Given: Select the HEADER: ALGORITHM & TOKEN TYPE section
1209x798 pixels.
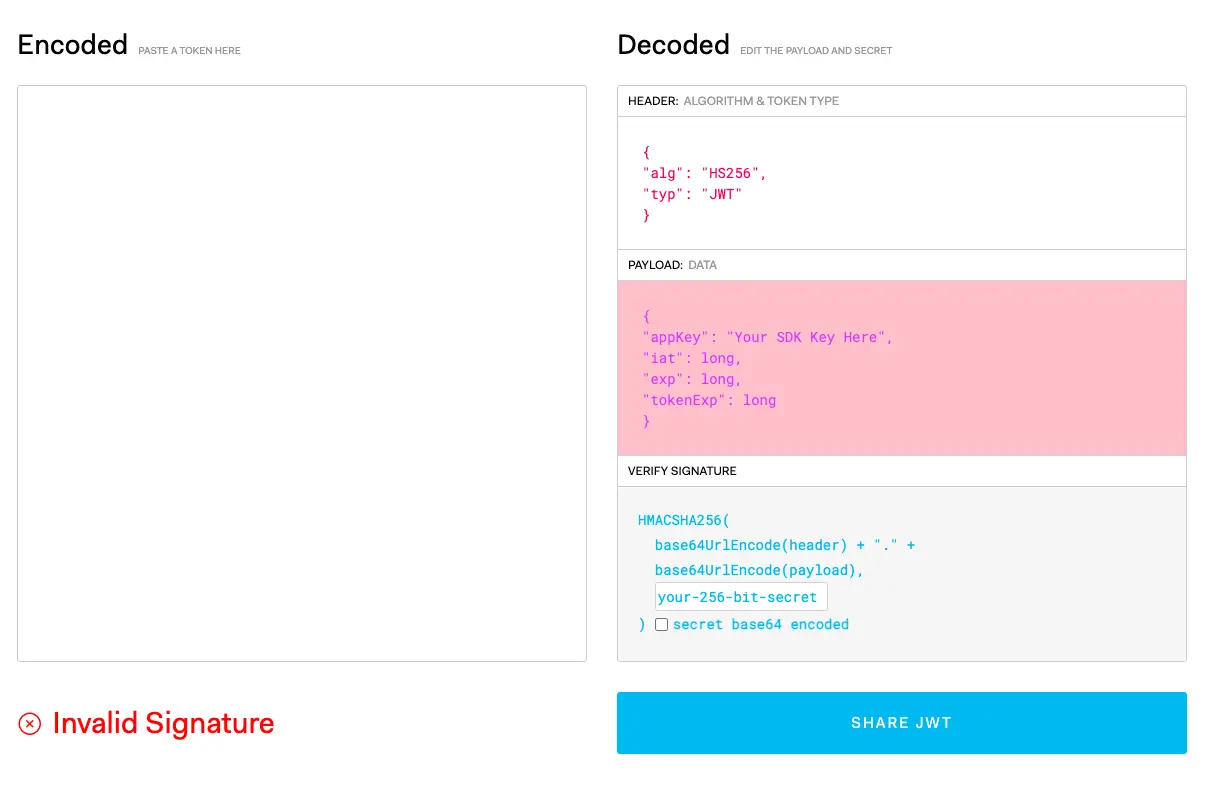Looking at the screenshot, I should tap(732, 100).
